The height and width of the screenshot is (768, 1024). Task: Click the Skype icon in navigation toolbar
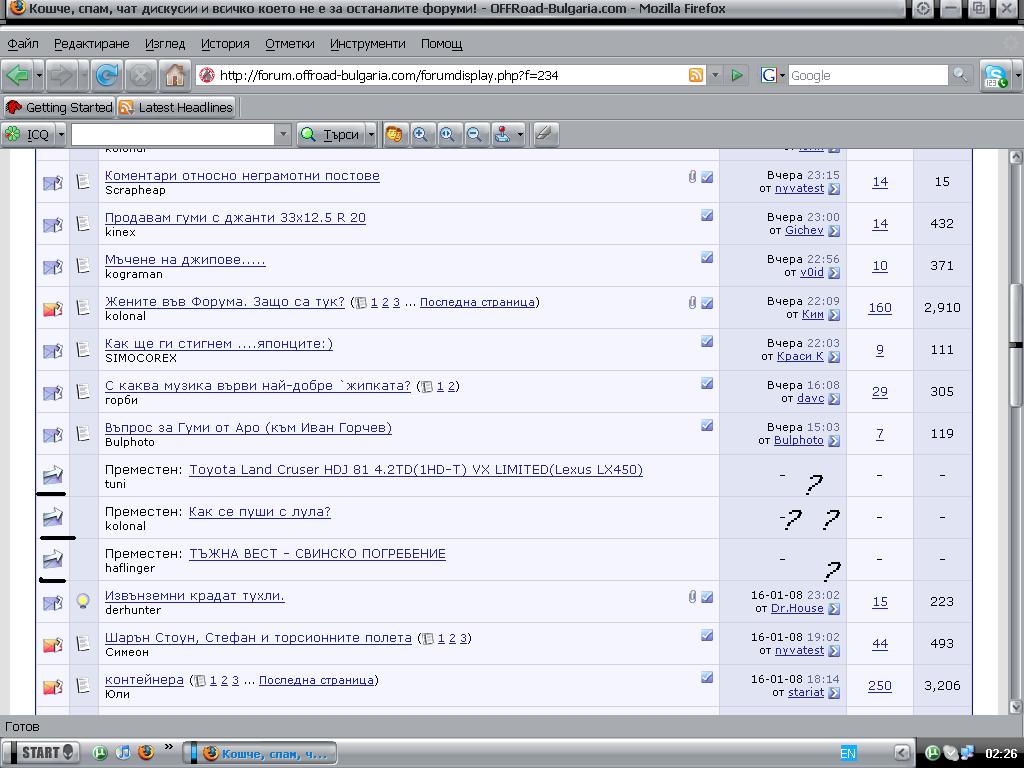[994, 75]
